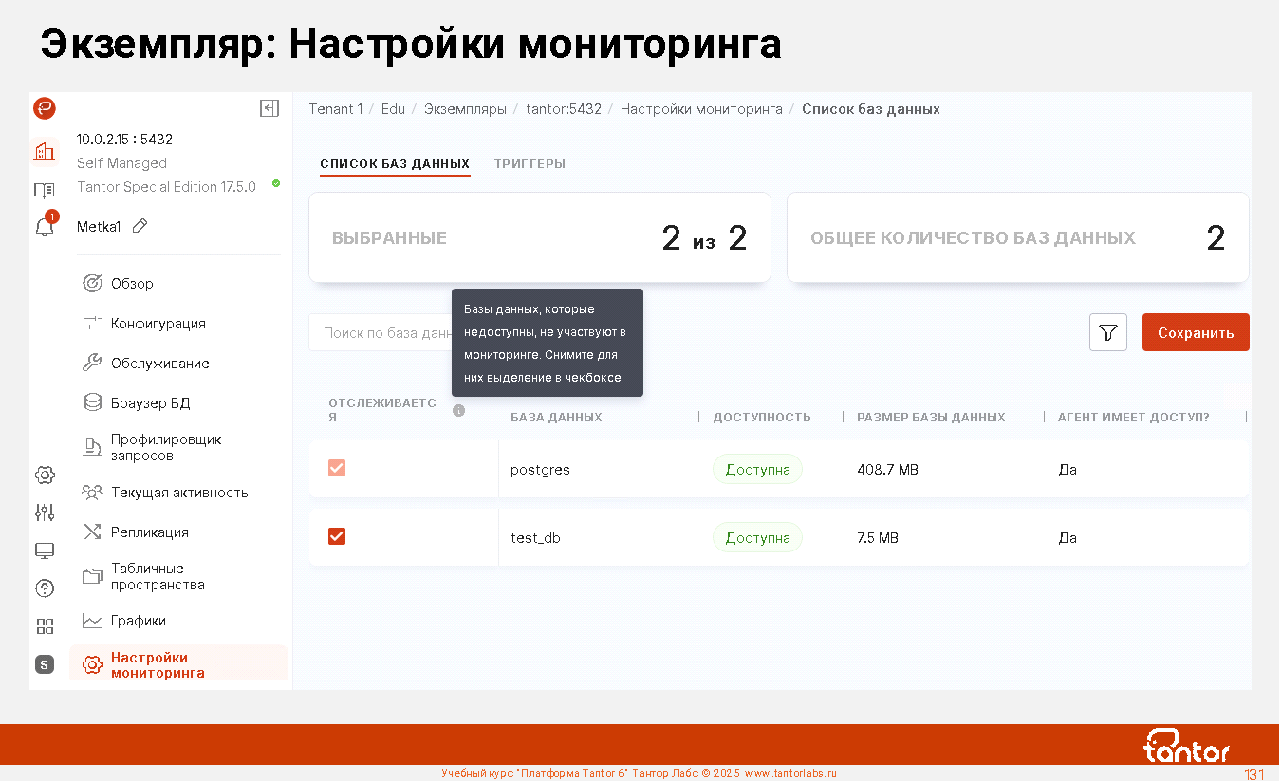Open Браузер БД menu item
This screenshot has height=781, width=1279.
tap(150, 403)
